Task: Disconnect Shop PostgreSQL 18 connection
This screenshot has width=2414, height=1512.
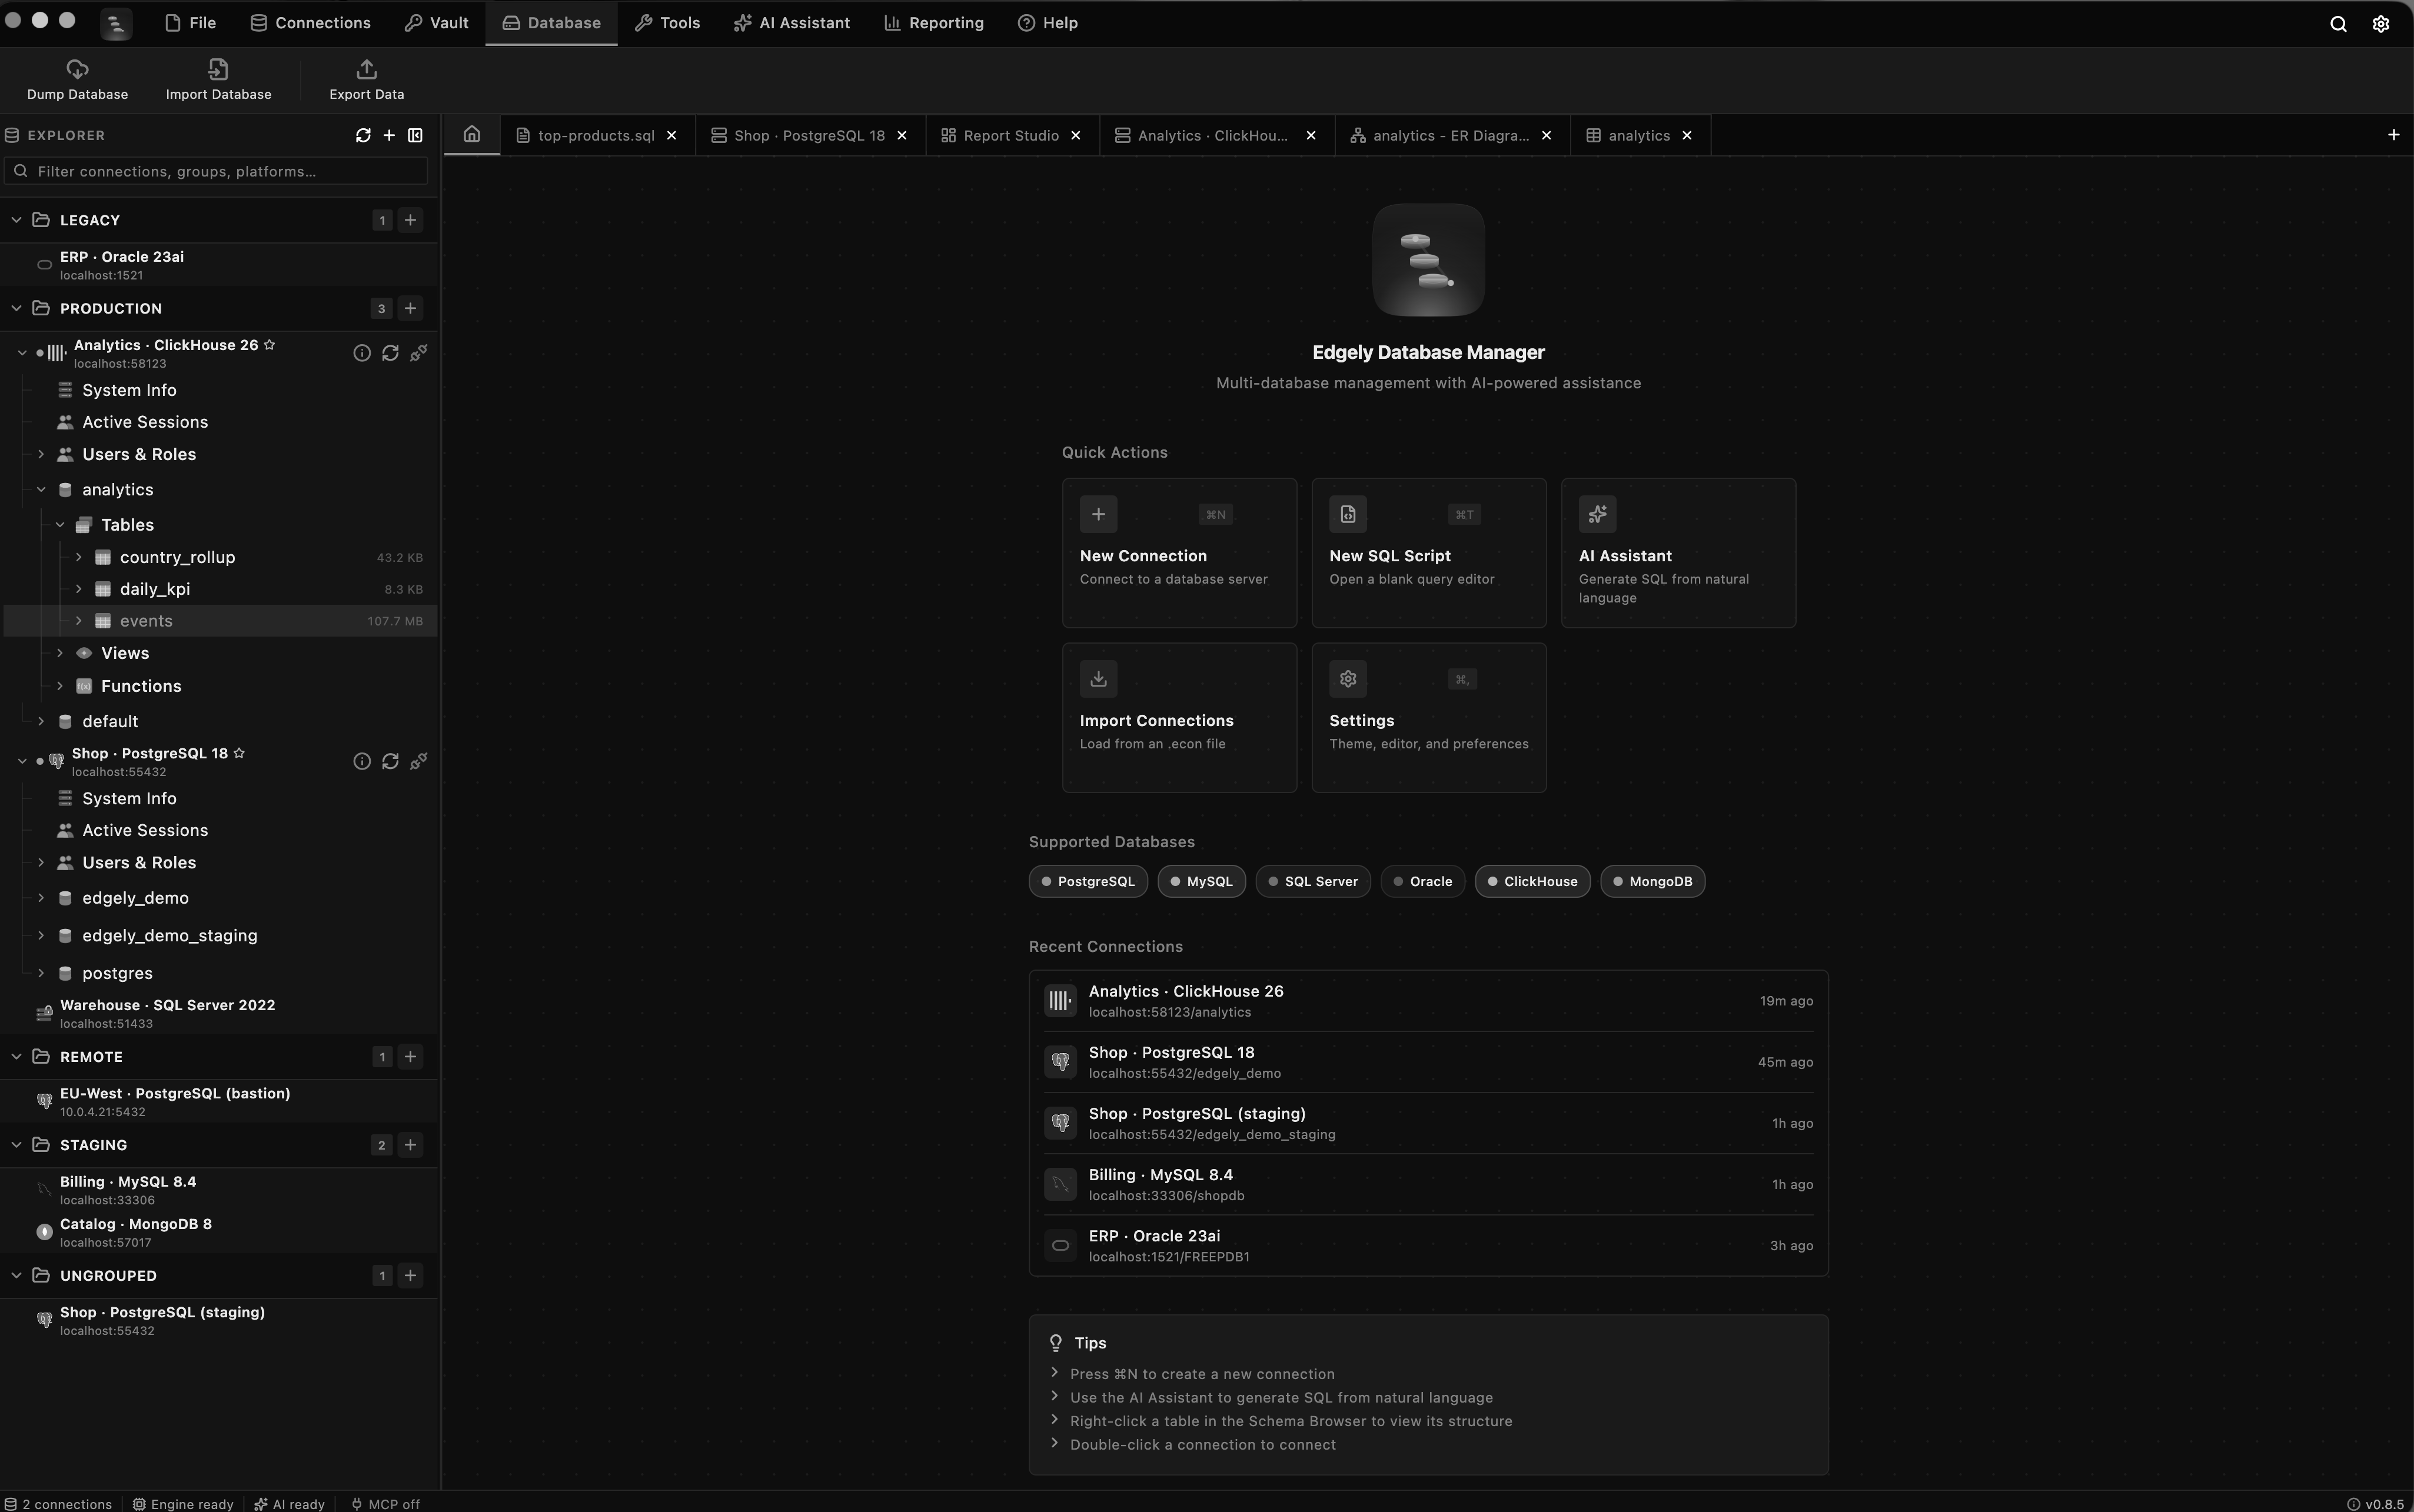Action: (419, 762)
